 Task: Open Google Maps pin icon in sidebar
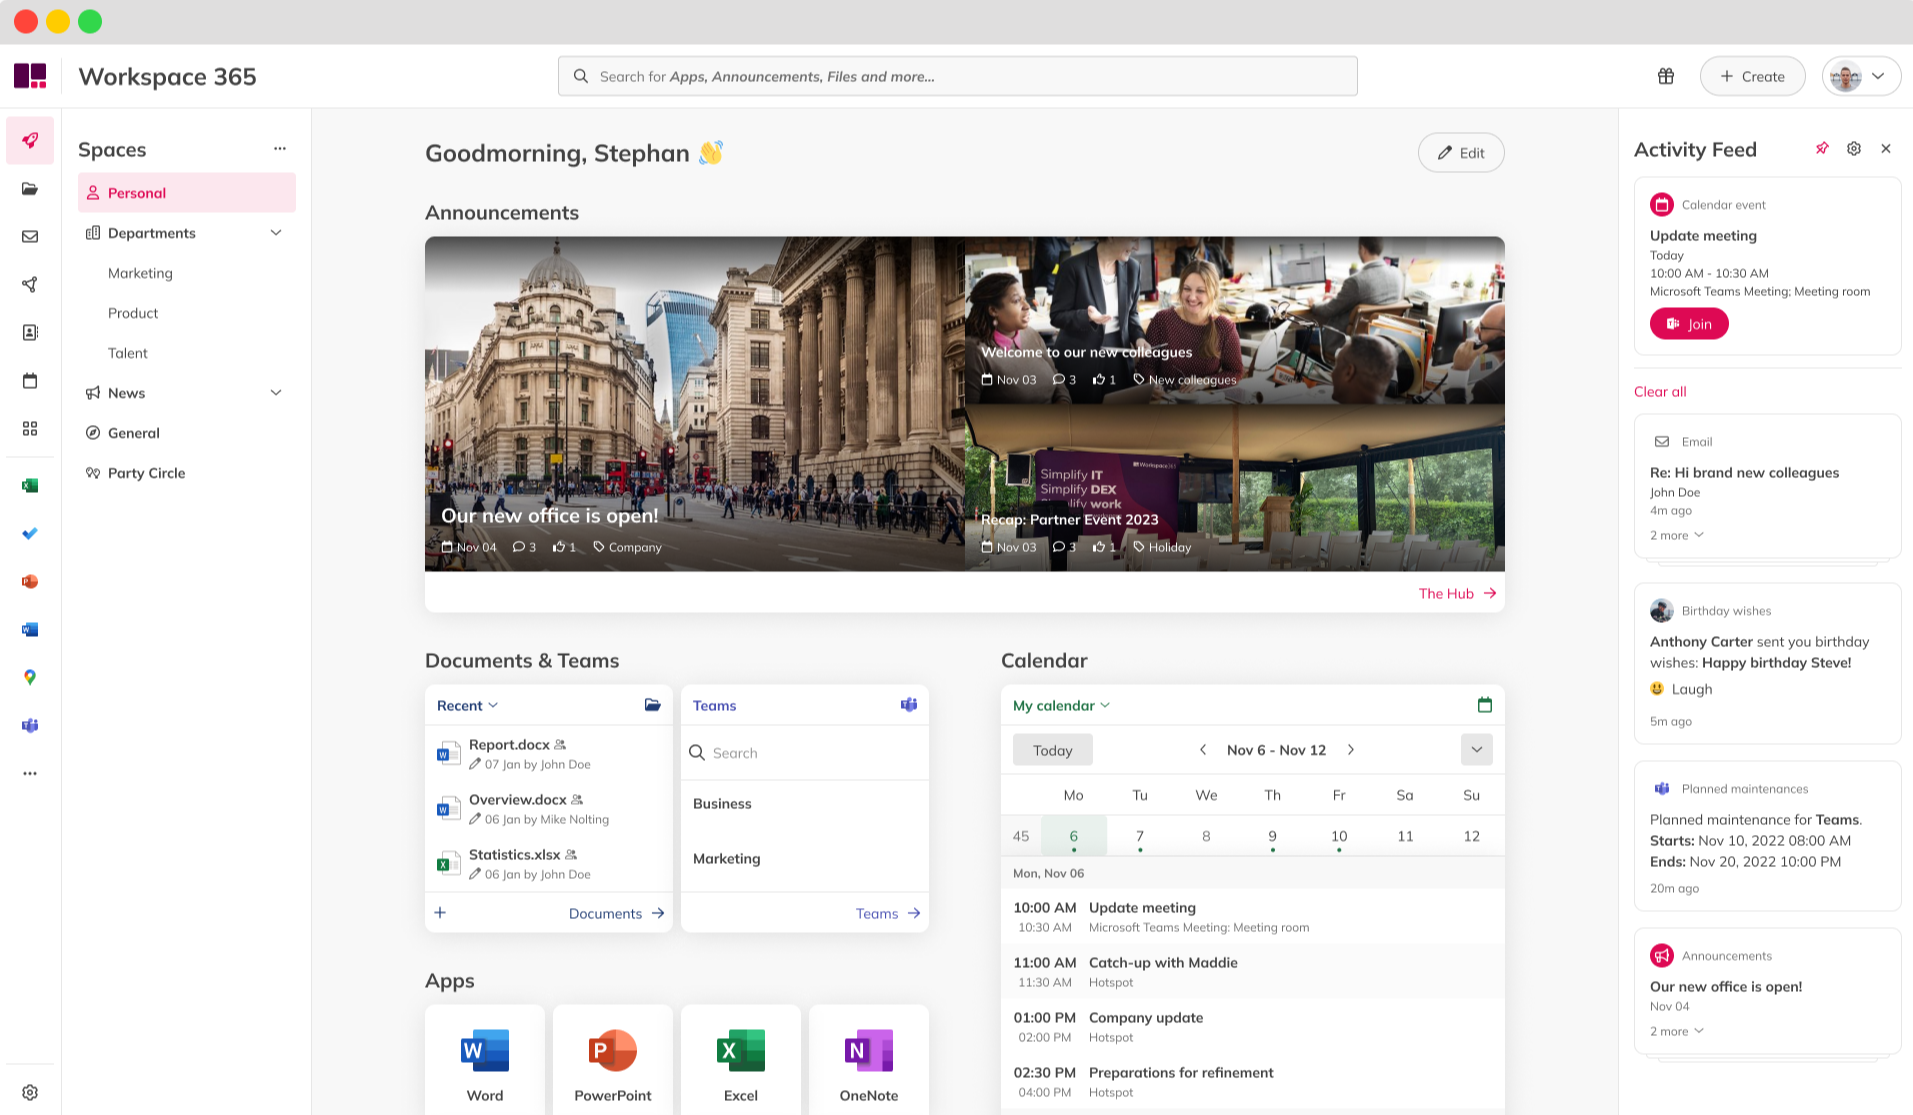point(30,677)
